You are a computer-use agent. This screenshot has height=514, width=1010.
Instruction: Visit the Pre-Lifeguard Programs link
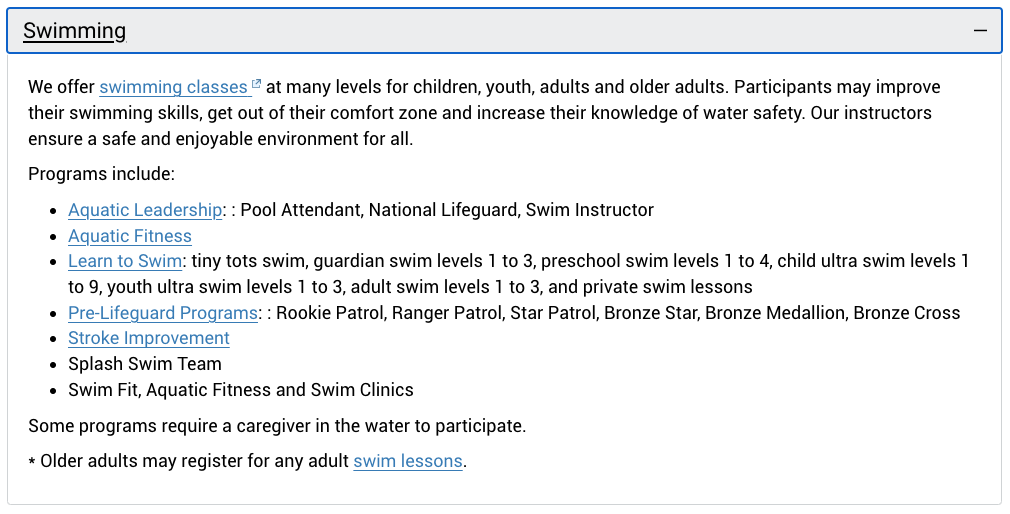tap(163, 313)
